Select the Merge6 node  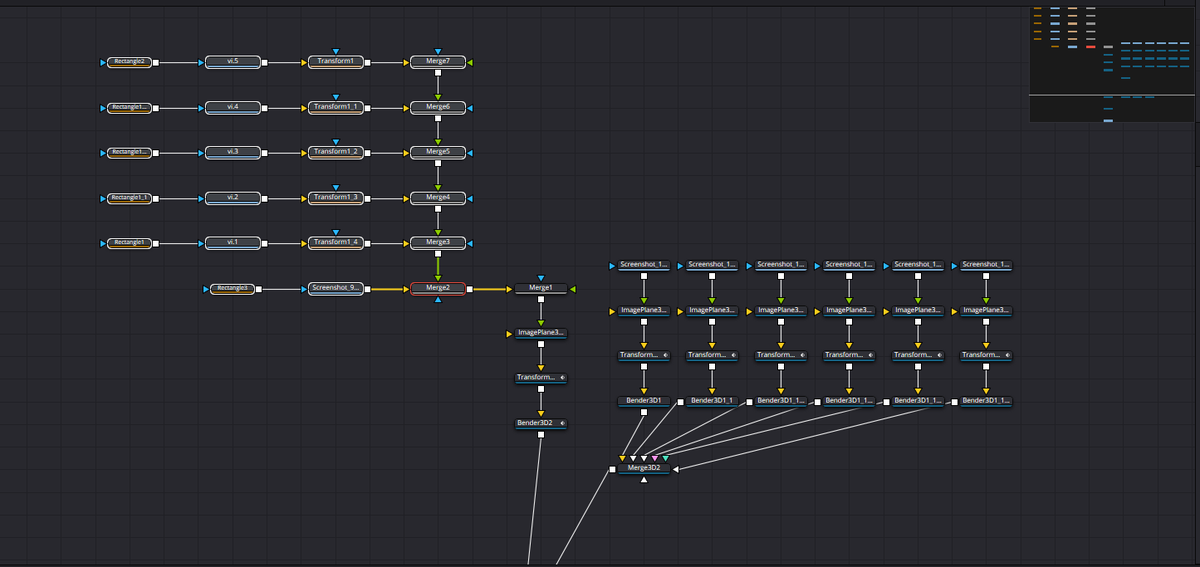pyautogui.click(x=438, y=107)
